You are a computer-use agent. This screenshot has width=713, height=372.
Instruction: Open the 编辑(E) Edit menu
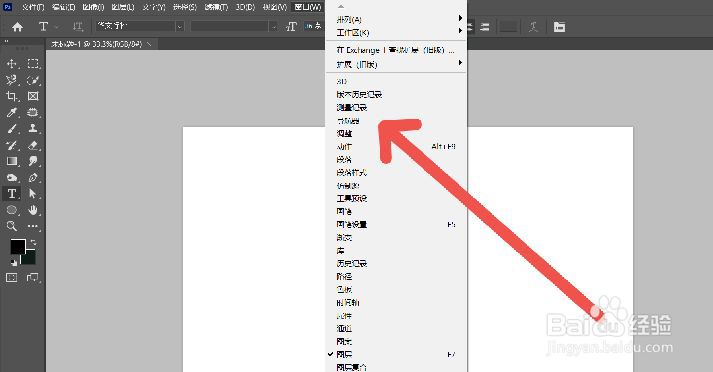63,7
